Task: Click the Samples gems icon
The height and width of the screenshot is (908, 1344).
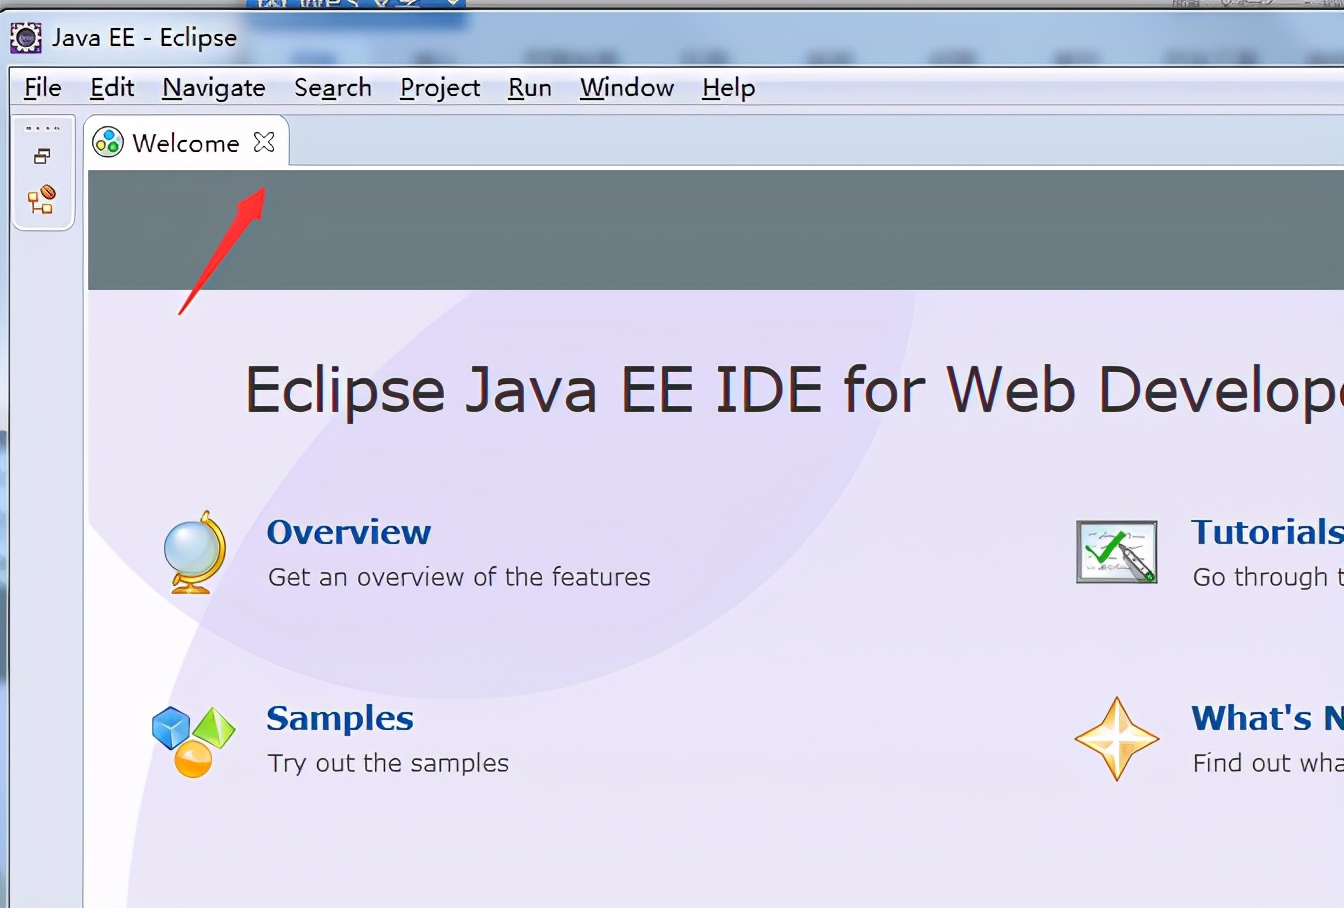Action: (x=192, y=740)
